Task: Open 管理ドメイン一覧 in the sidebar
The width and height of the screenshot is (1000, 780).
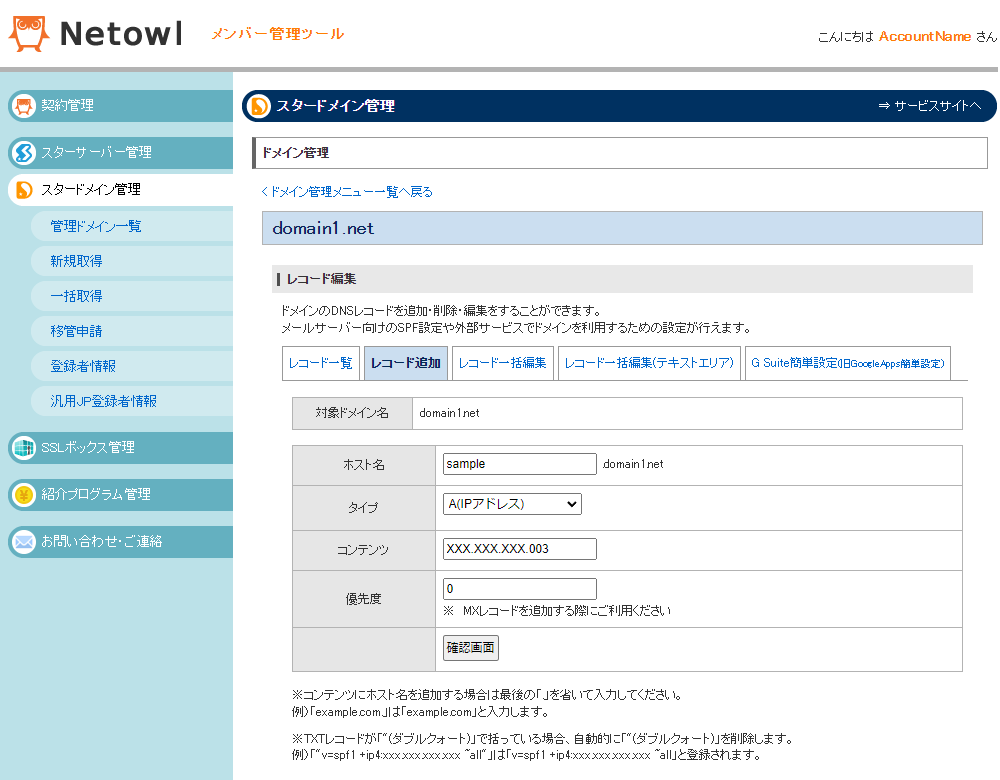Action: 96,227
